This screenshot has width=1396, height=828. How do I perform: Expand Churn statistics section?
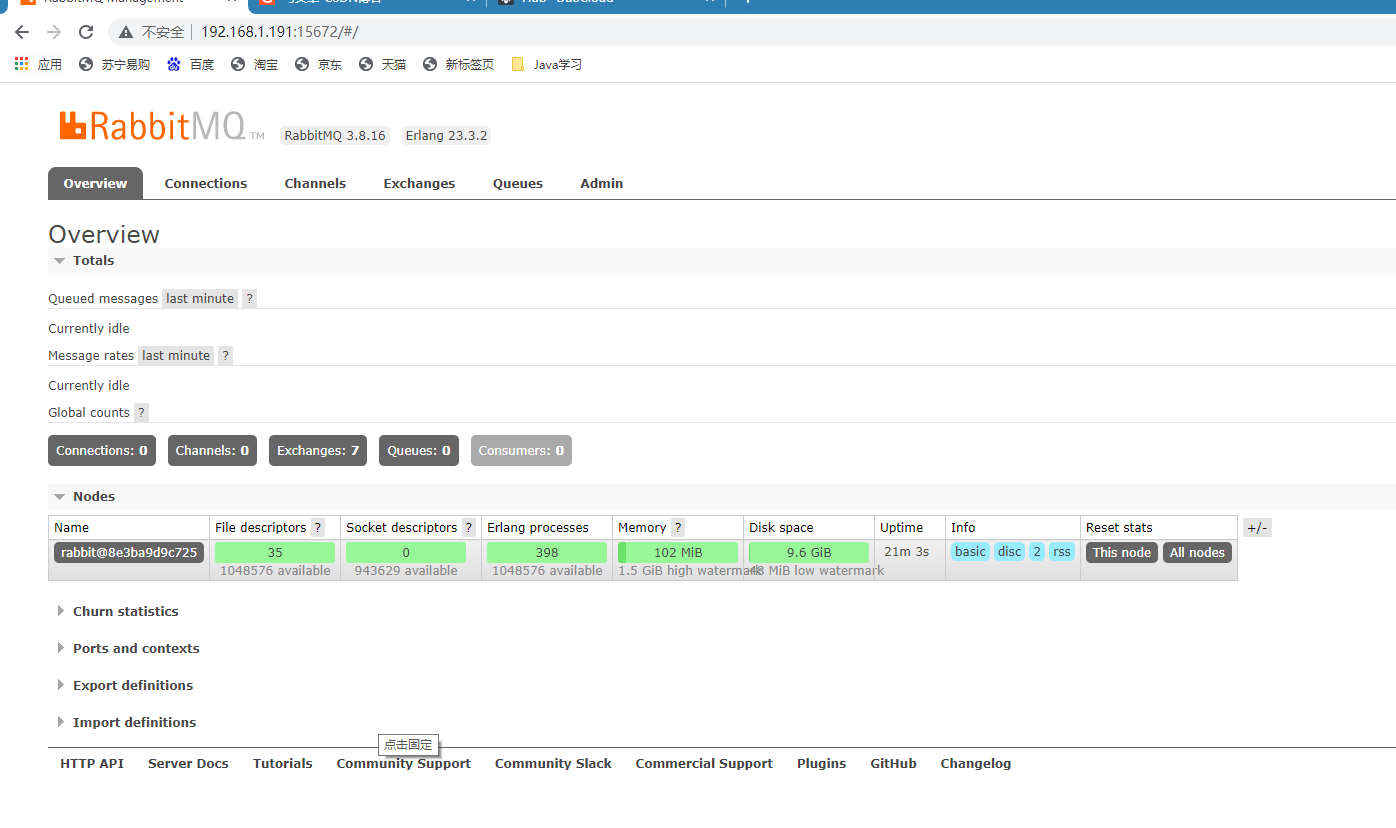117,611
